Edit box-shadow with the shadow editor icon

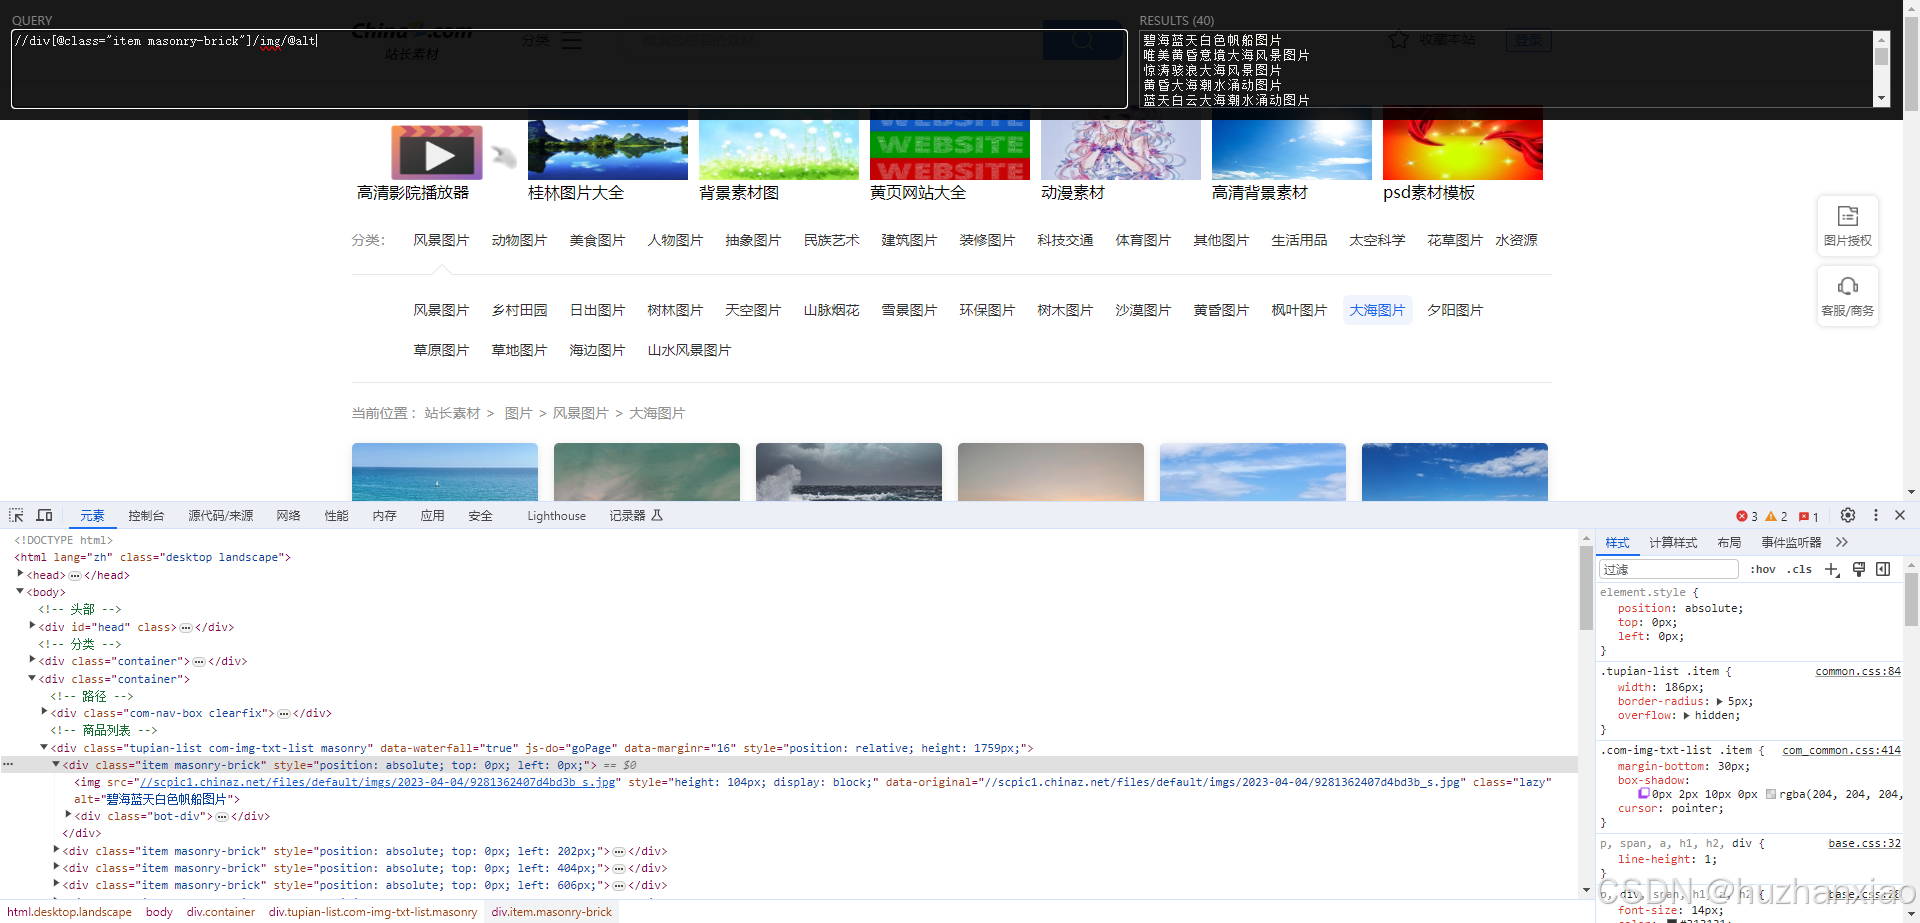pos(1644,794)
